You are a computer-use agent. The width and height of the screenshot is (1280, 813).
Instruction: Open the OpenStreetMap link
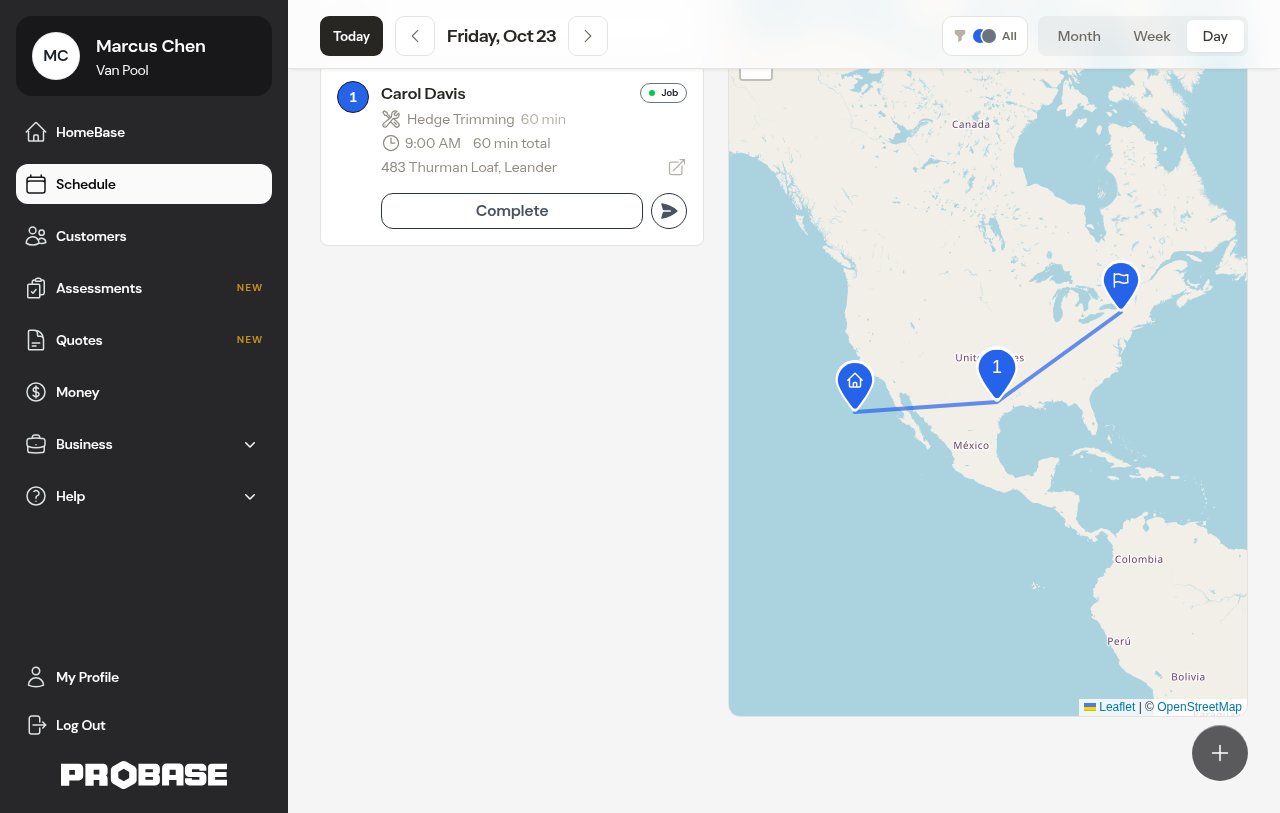tap(1199, 707)
